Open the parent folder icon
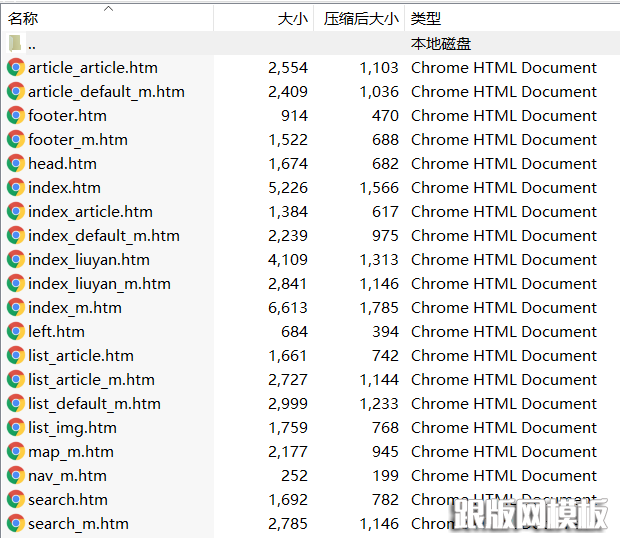The image size is (620, 538). [16, 44]
